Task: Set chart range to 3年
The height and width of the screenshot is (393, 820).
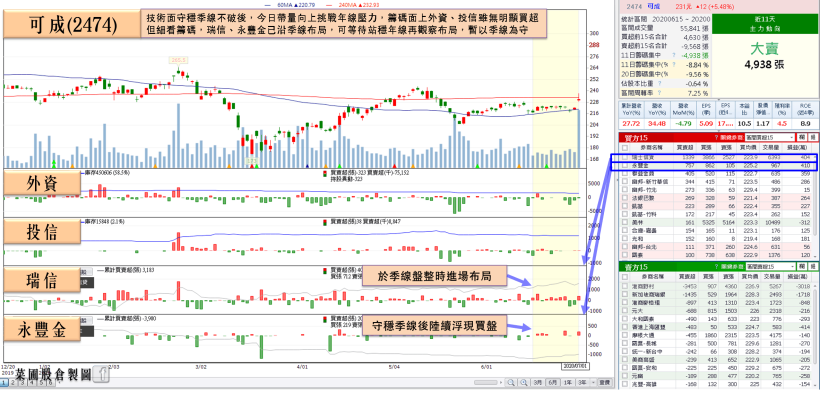Action: [x=582, y=382]
